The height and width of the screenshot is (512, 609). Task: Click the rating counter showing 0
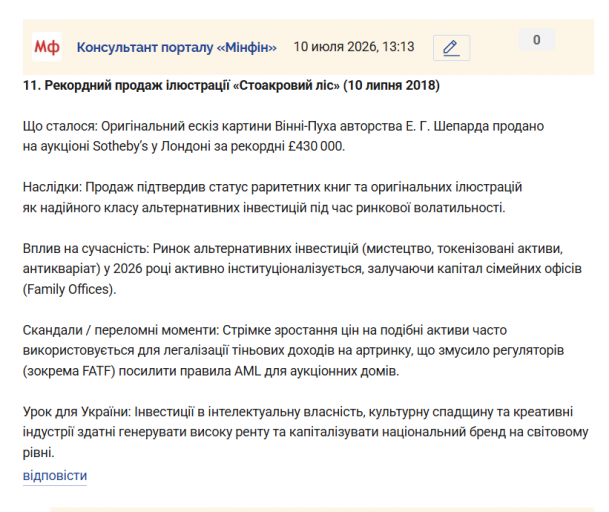pyautogui.click(x=537, y=40)
